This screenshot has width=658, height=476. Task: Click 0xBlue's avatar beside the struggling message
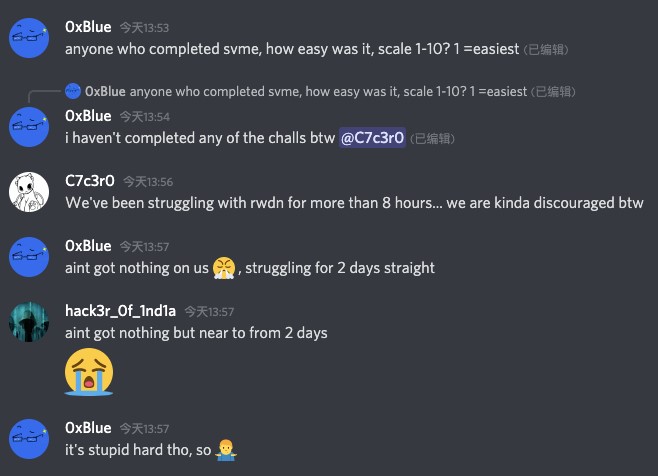(29, 257)
